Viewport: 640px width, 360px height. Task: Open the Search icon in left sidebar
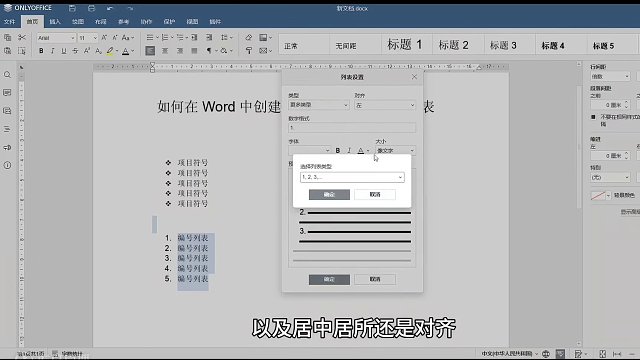click(x=7, y=75)
